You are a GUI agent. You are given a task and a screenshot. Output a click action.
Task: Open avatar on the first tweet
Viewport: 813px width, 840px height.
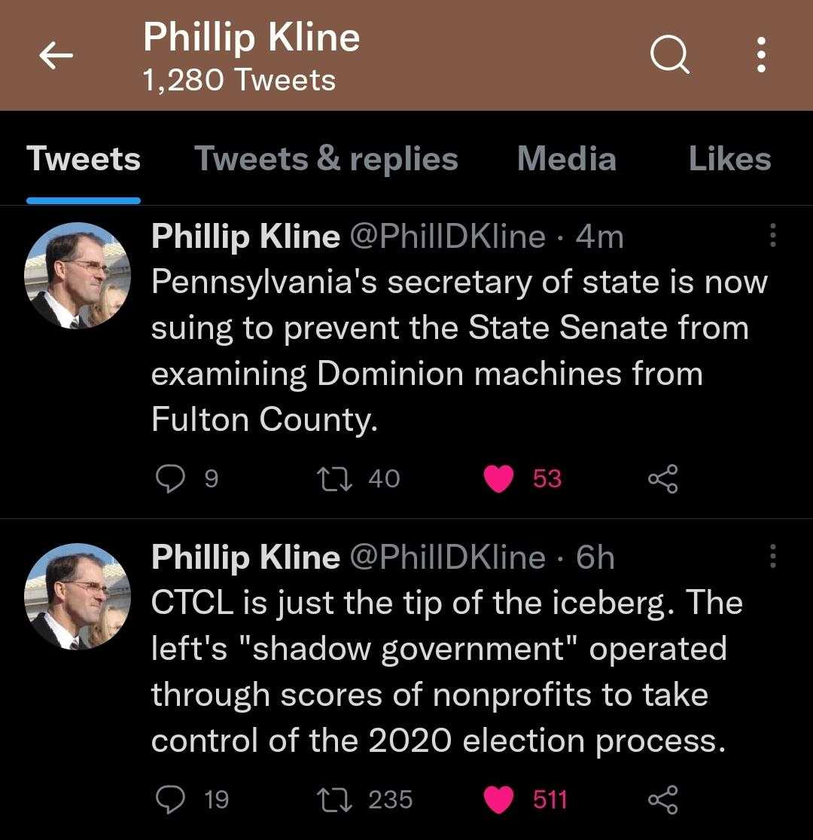[x=78, y=275]
